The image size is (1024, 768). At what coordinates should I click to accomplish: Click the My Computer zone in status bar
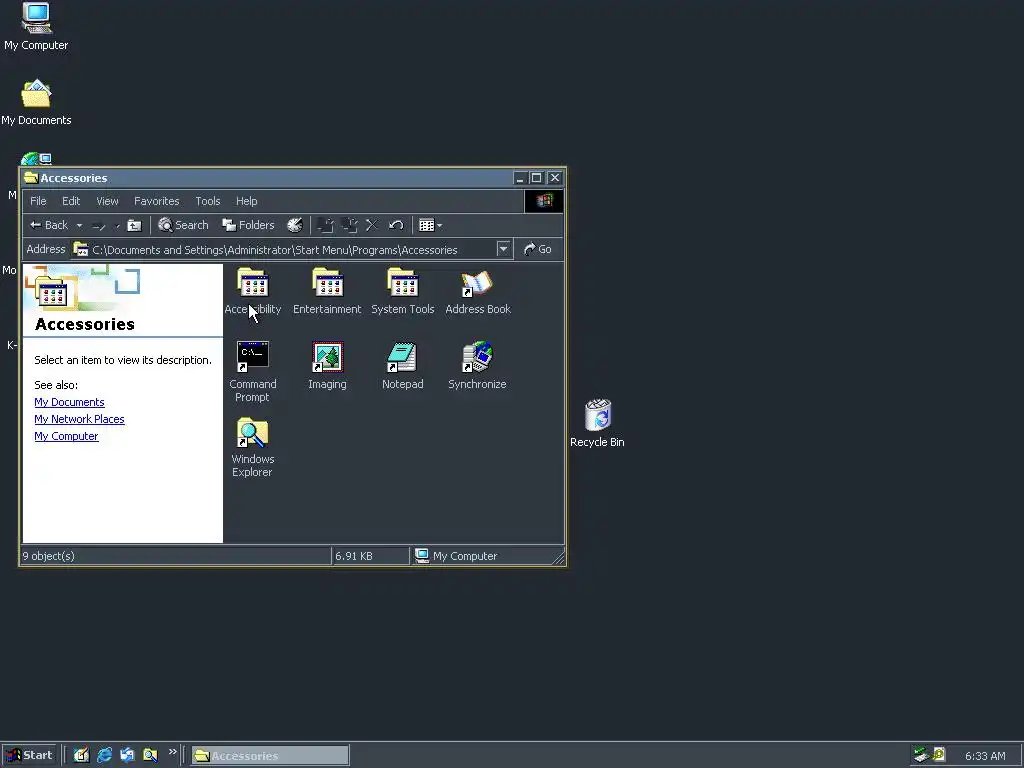(x=456, y=556)
